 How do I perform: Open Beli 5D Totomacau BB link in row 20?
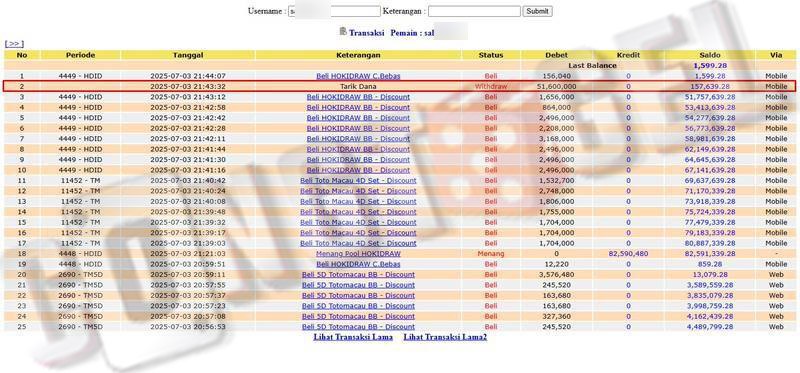358,275
